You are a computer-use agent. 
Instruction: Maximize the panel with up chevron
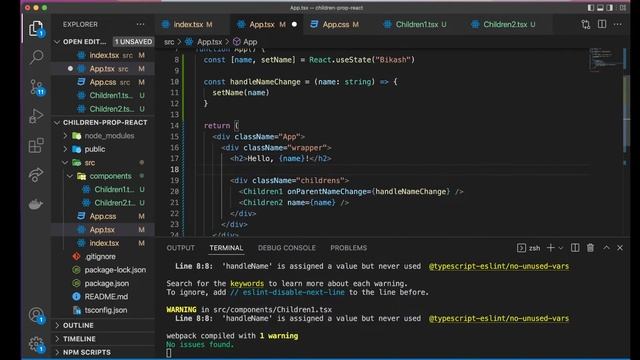tap(607, 248)
